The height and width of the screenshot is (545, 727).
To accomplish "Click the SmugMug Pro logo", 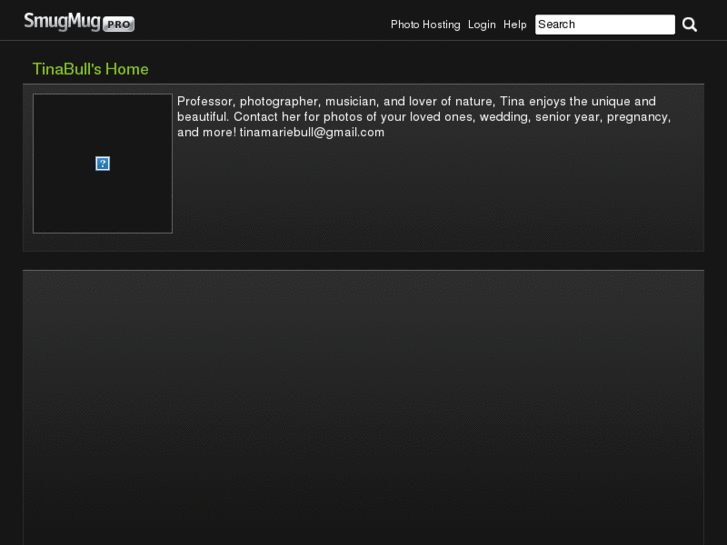I will tap(79, 22).
